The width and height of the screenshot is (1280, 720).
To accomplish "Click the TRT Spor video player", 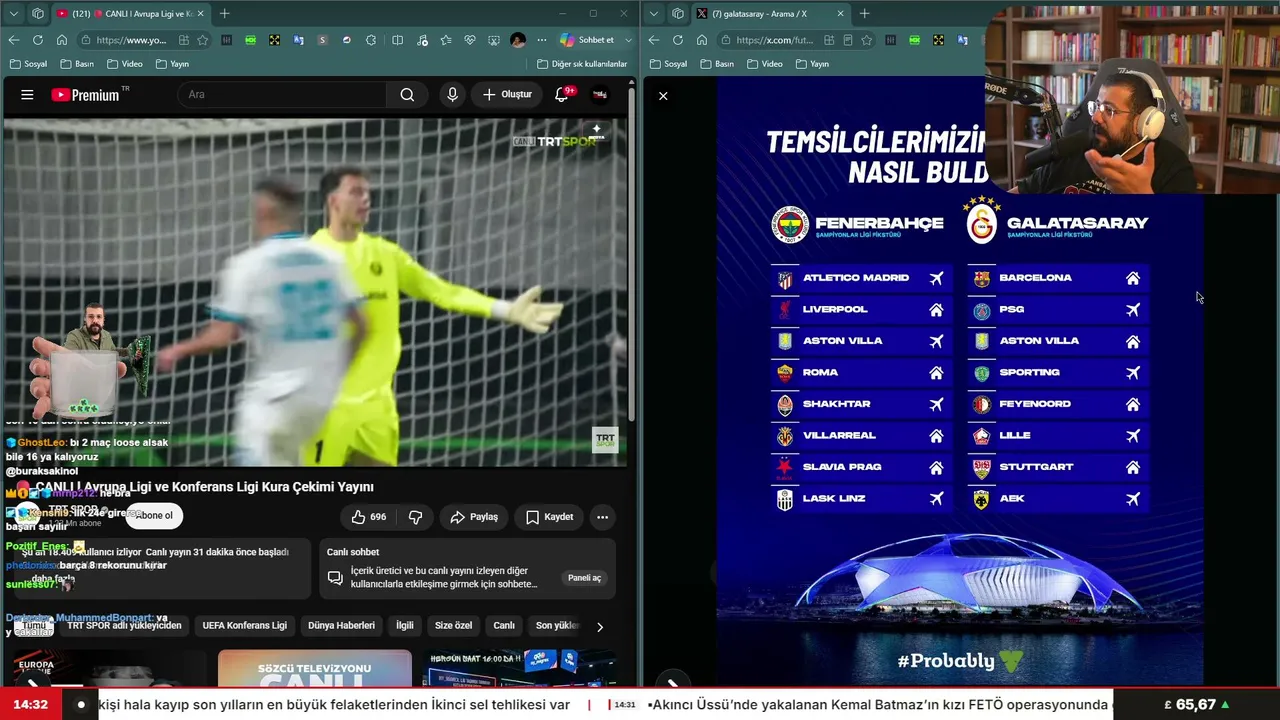I will (315, 292).
